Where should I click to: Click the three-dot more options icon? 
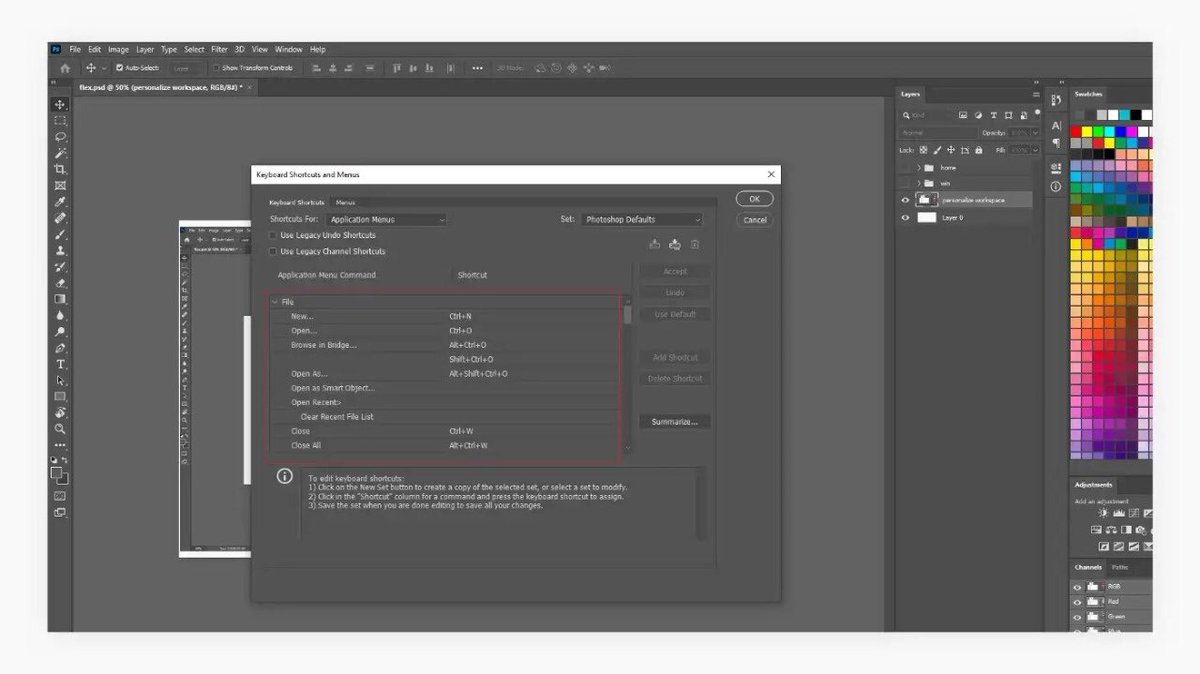coord(477,68)
